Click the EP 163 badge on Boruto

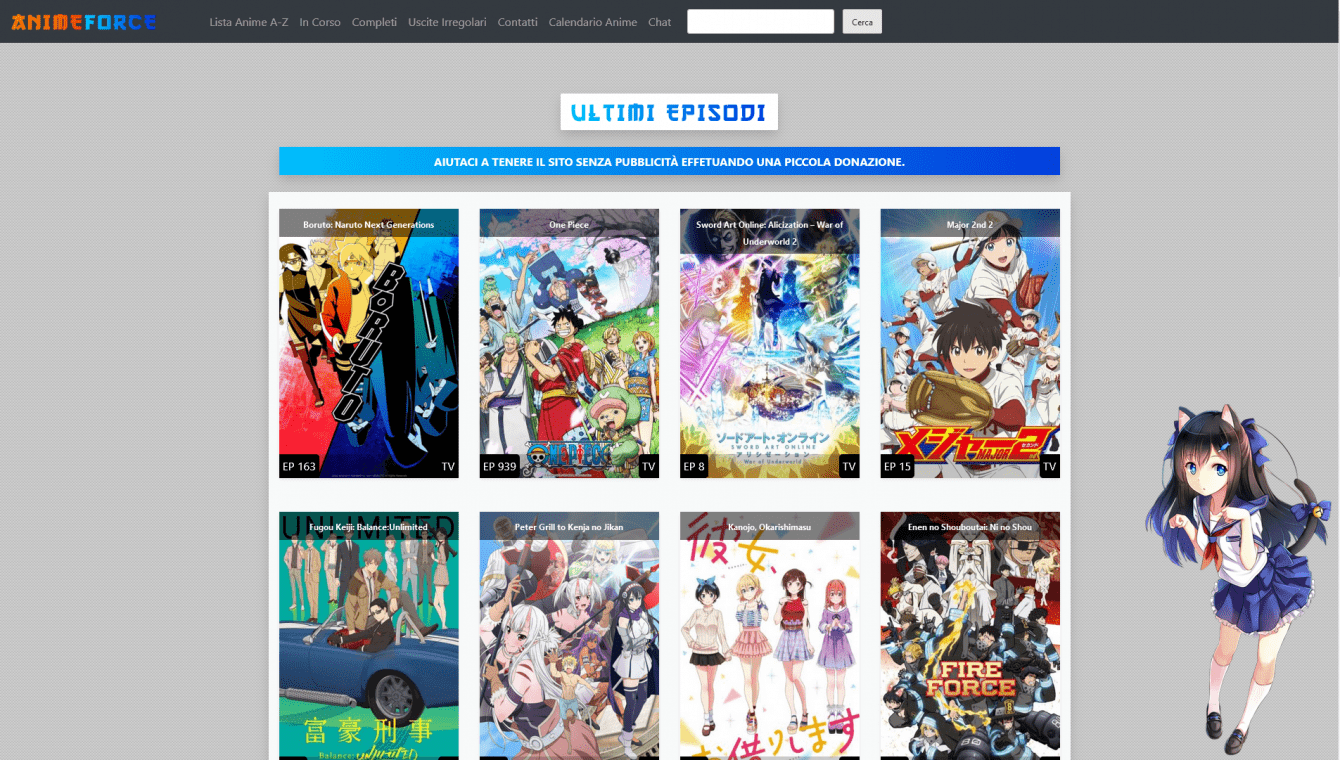[299, 466]
